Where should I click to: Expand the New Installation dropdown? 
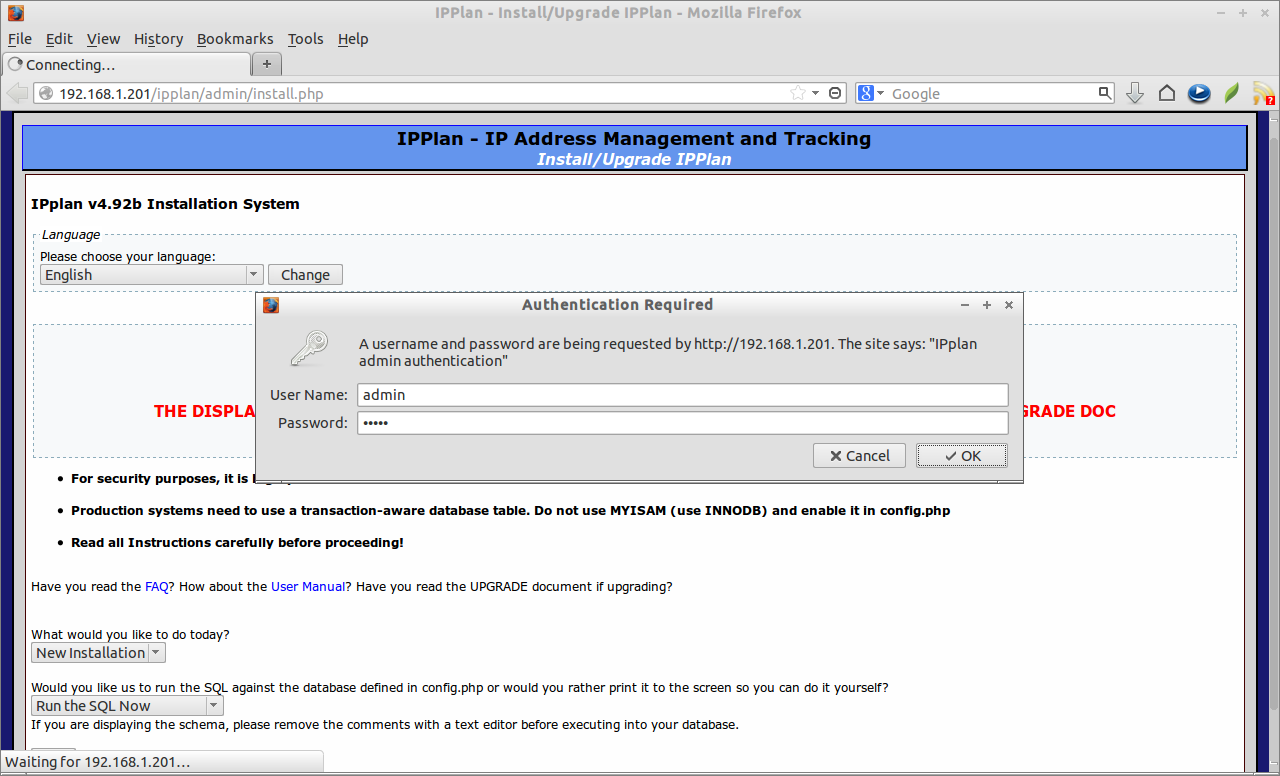click(98, 653)
